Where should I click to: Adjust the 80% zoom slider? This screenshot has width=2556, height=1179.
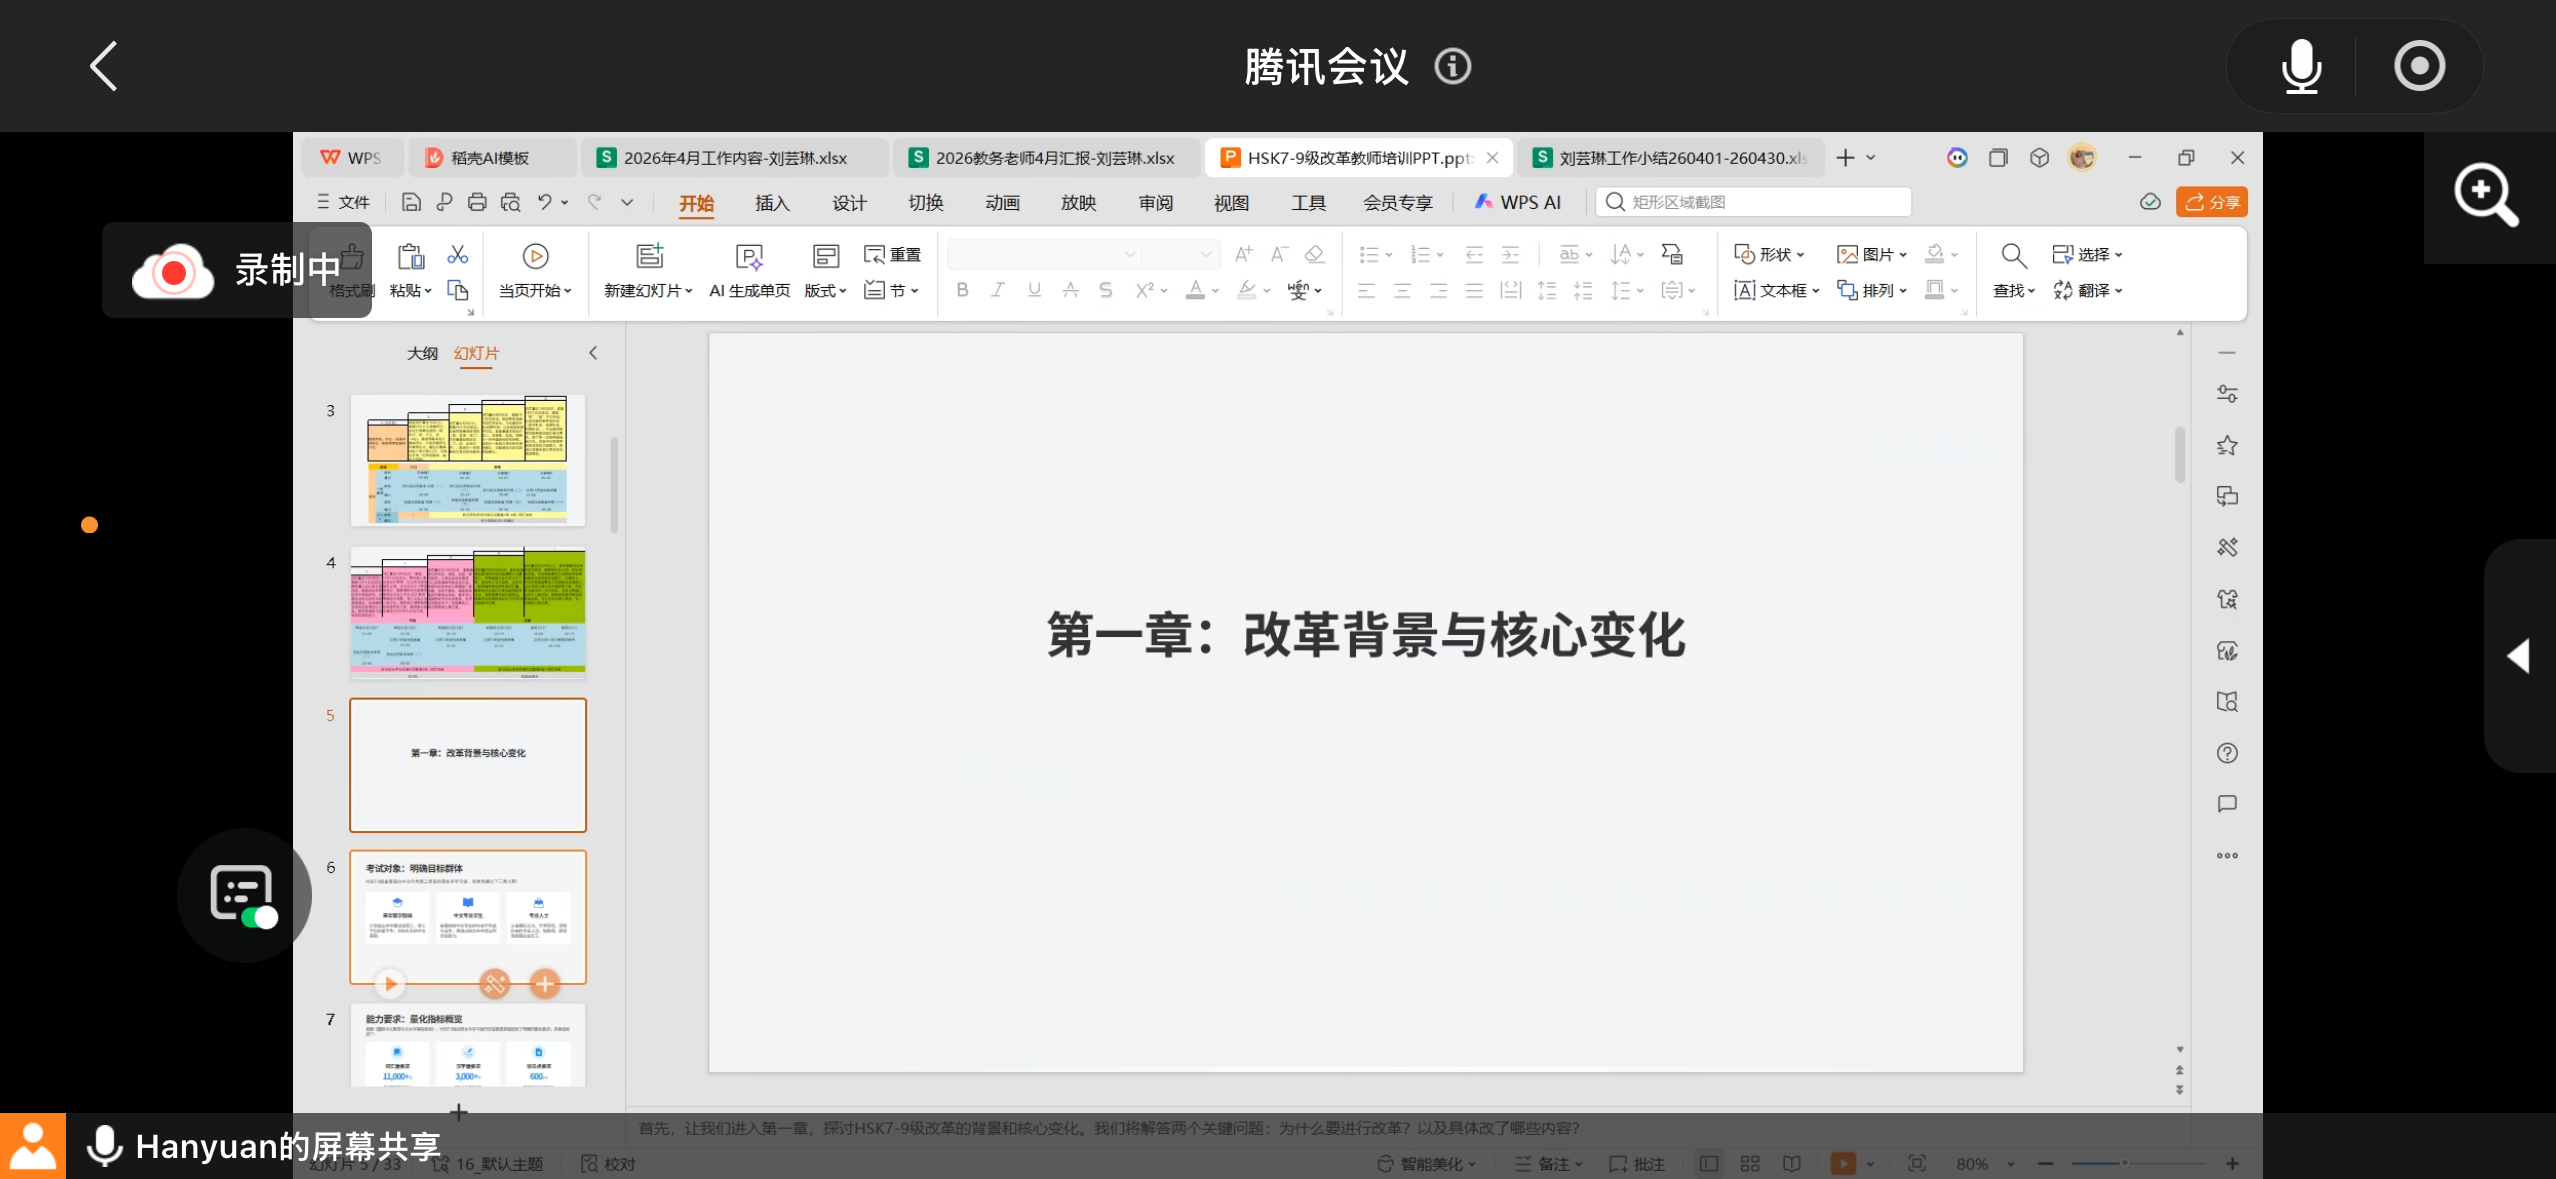pyautogui.click(x=2124, y=1163)
